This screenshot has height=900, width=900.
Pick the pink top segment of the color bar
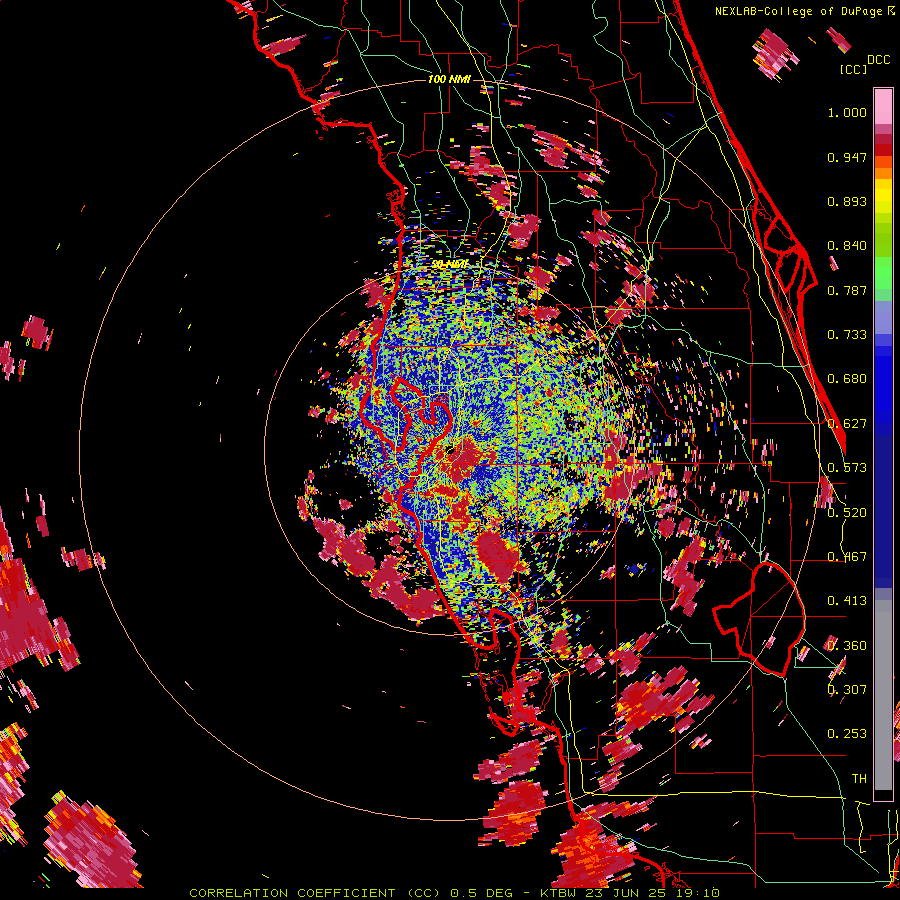click(883, 106)
